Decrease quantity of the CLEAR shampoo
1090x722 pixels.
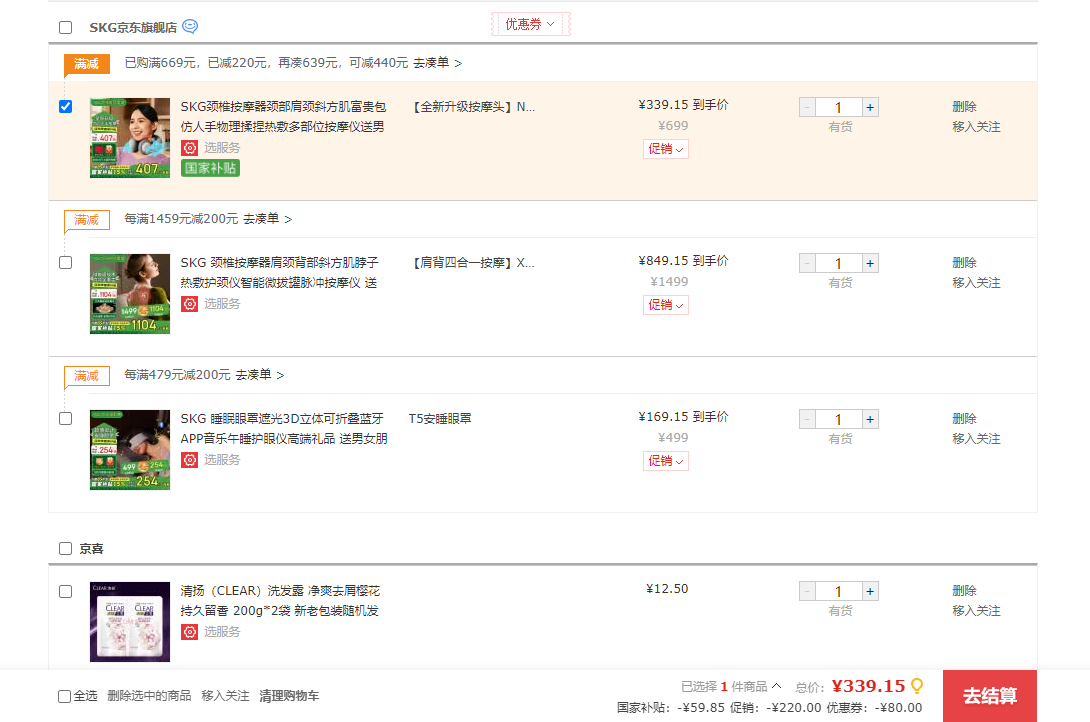(x=807, y=592)
